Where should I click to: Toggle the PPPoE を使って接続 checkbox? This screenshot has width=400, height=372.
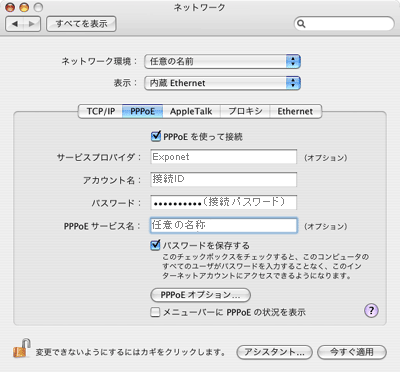[156, 136]
